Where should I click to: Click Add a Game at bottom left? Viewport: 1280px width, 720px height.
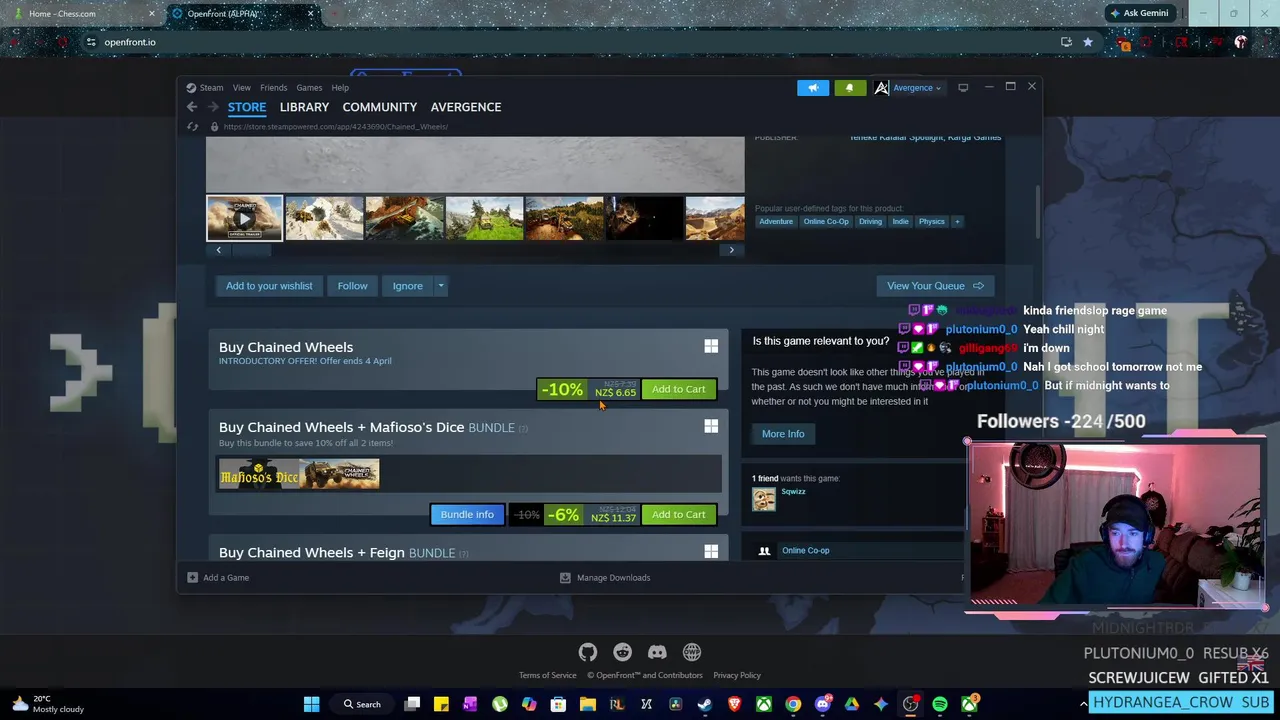218,578
